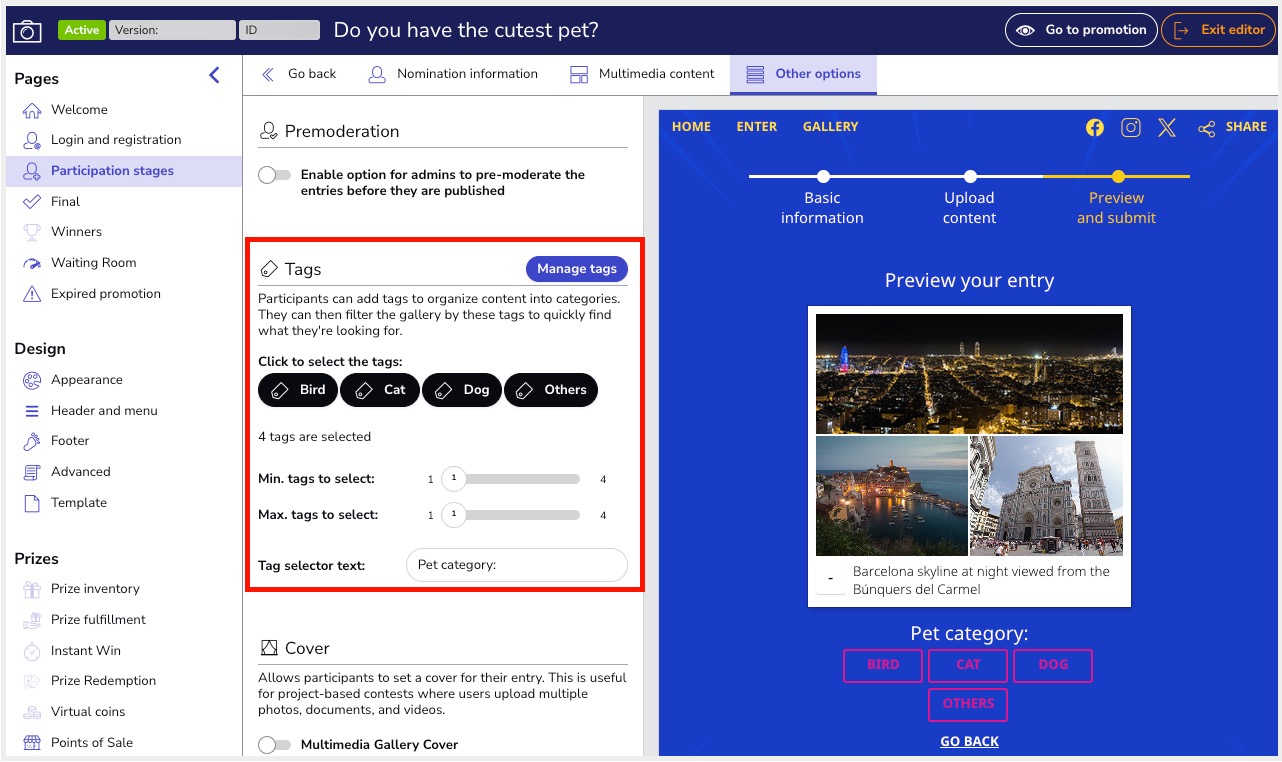The image size is (1282, 762).
Task: Click the Welcome page house icon
Action: [32, 110]
